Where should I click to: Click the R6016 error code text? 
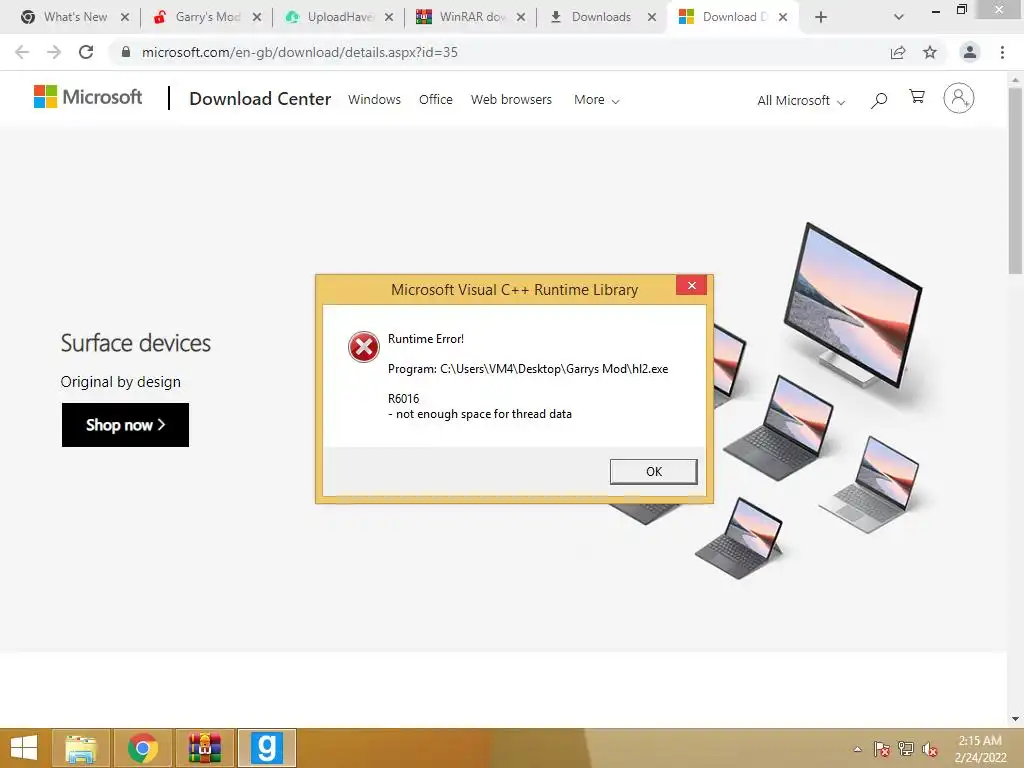(x=404, y=398)
